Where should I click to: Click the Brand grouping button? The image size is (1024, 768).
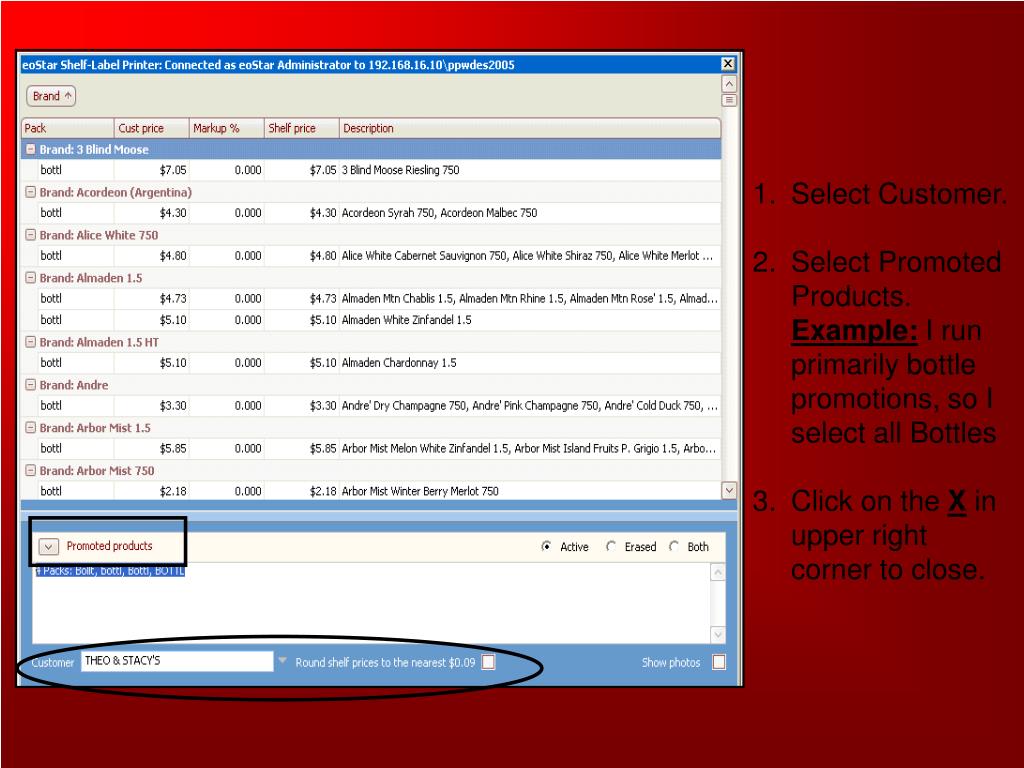pos(51,96)
